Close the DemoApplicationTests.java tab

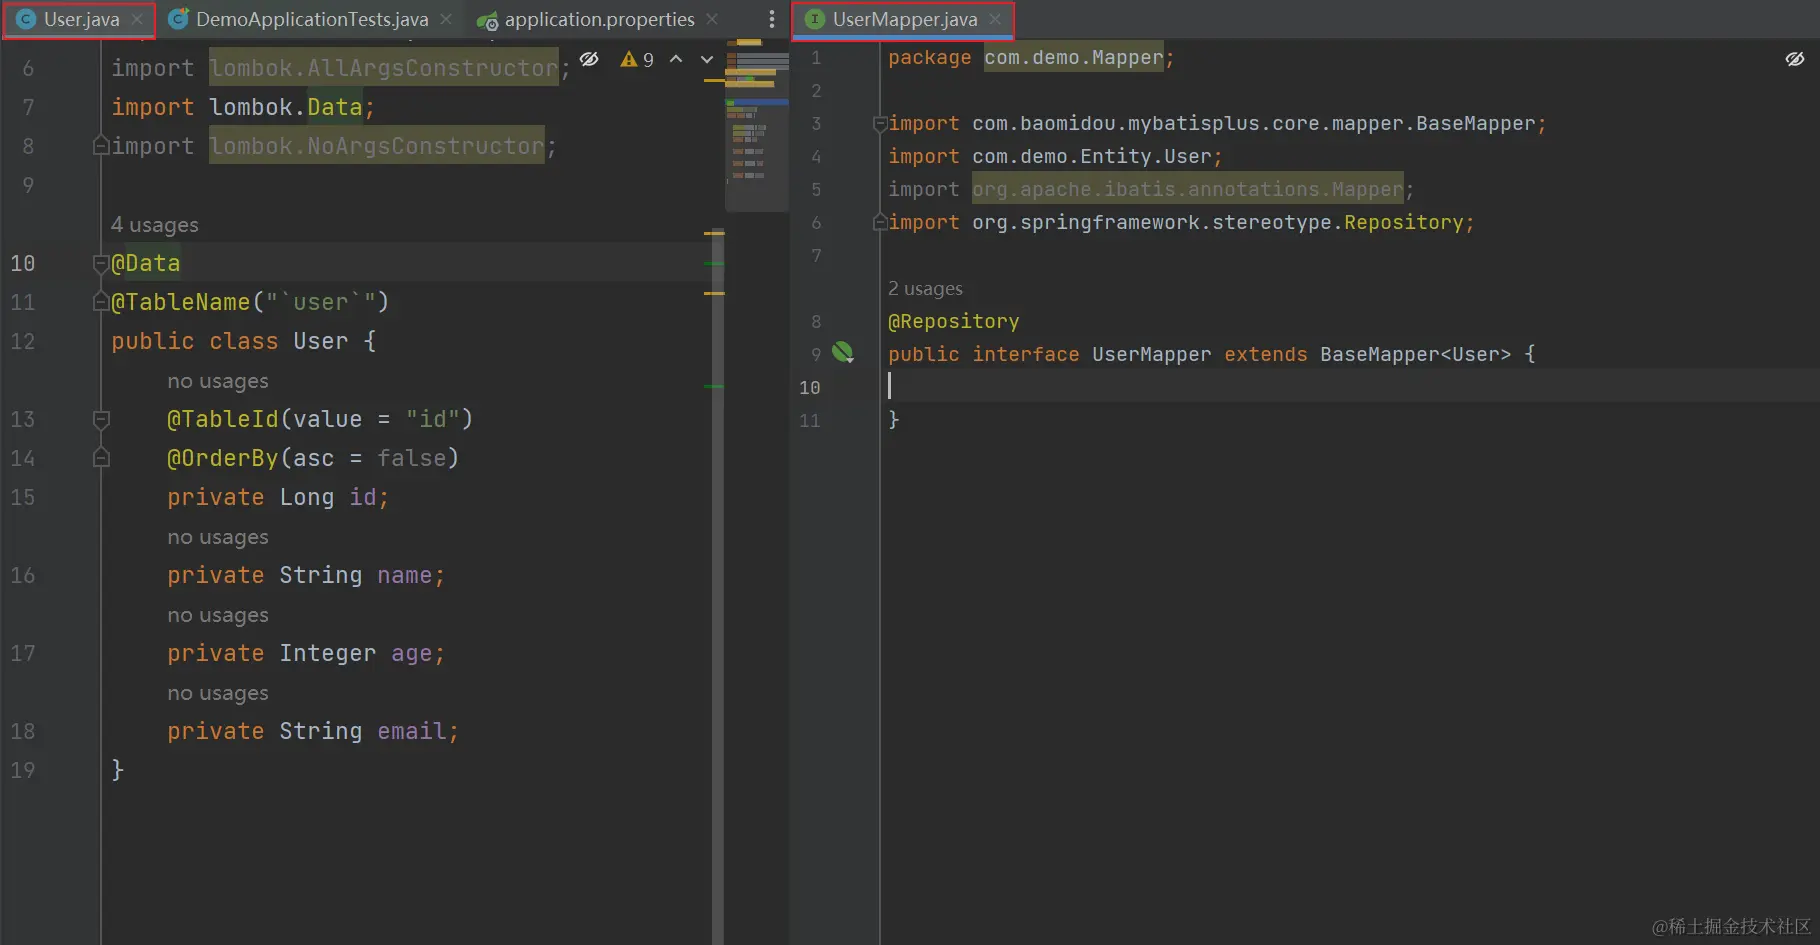pyautogui.click(x=446, y=19)
